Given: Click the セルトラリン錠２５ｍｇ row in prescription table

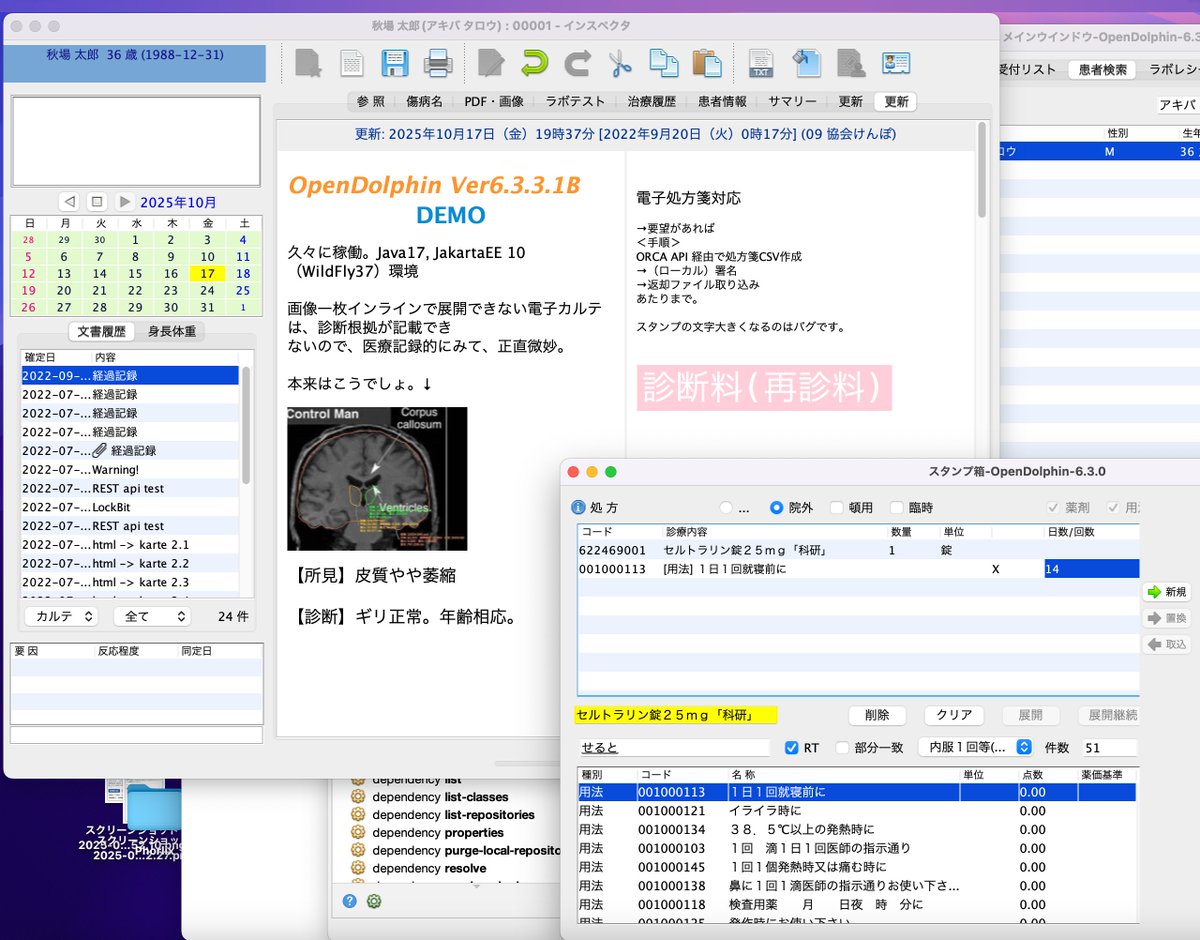Looking at the screenshot, I should pos(857,550).
